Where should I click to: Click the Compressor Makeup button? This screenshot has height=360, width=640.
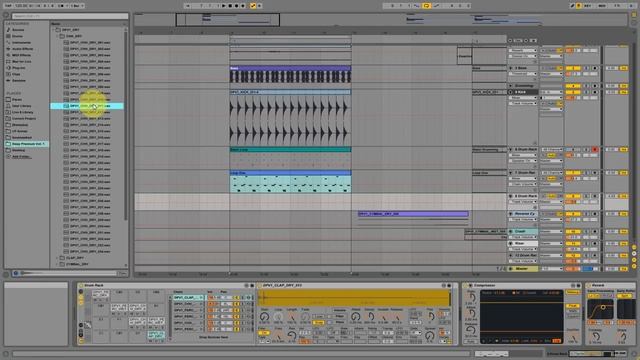pos(572,292)
